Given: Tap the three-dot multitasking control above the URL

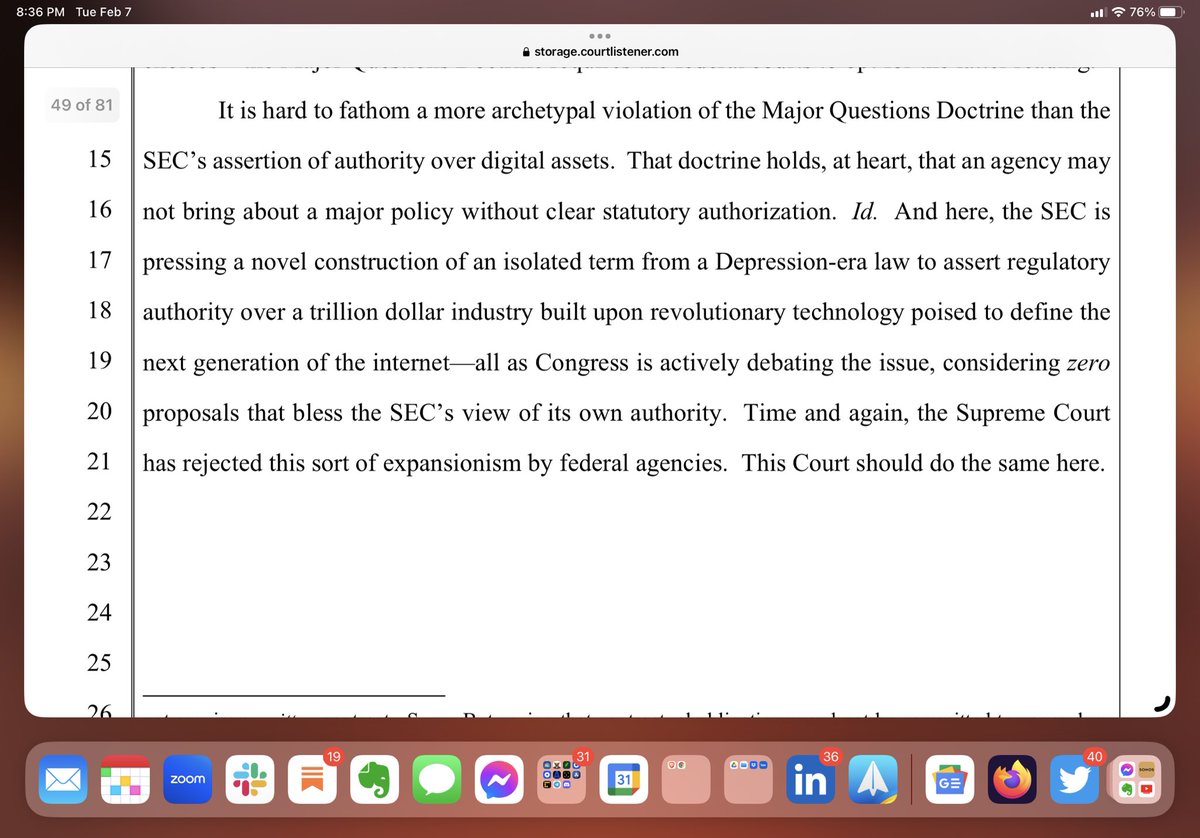Looking at the screenshot, I should coord(600,35).
